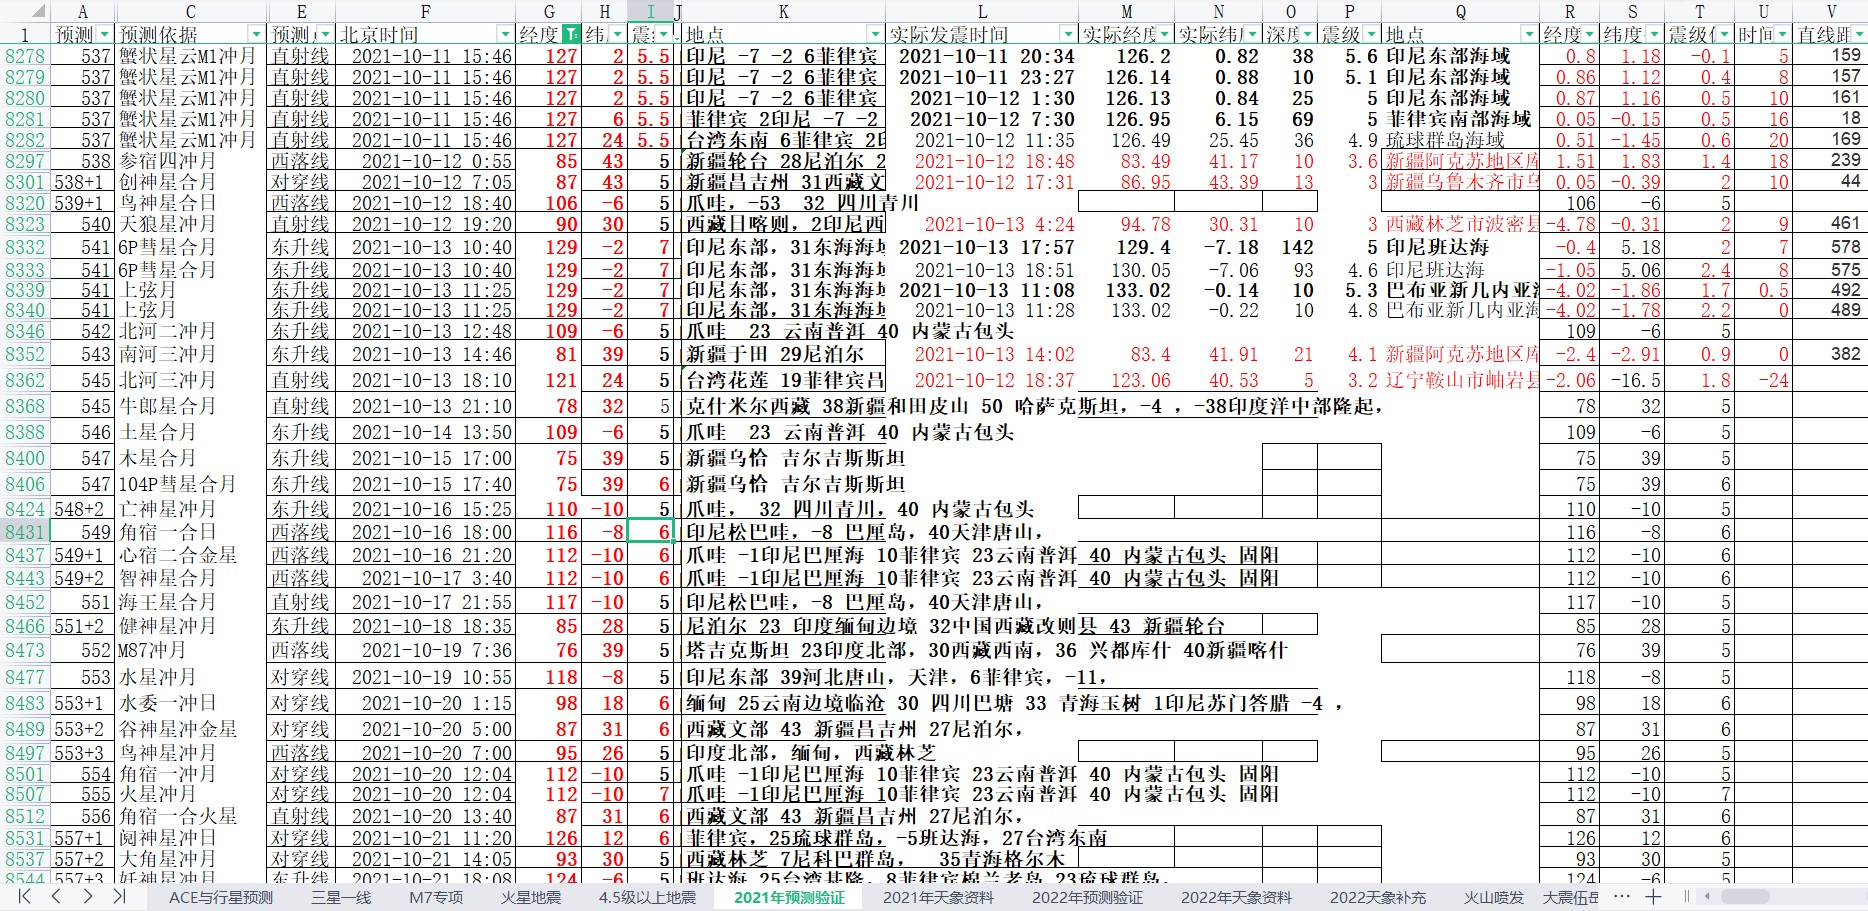Select the 2021年预测验证 sheet tab
Viewport: 1868px width, 911px height.
789,897
